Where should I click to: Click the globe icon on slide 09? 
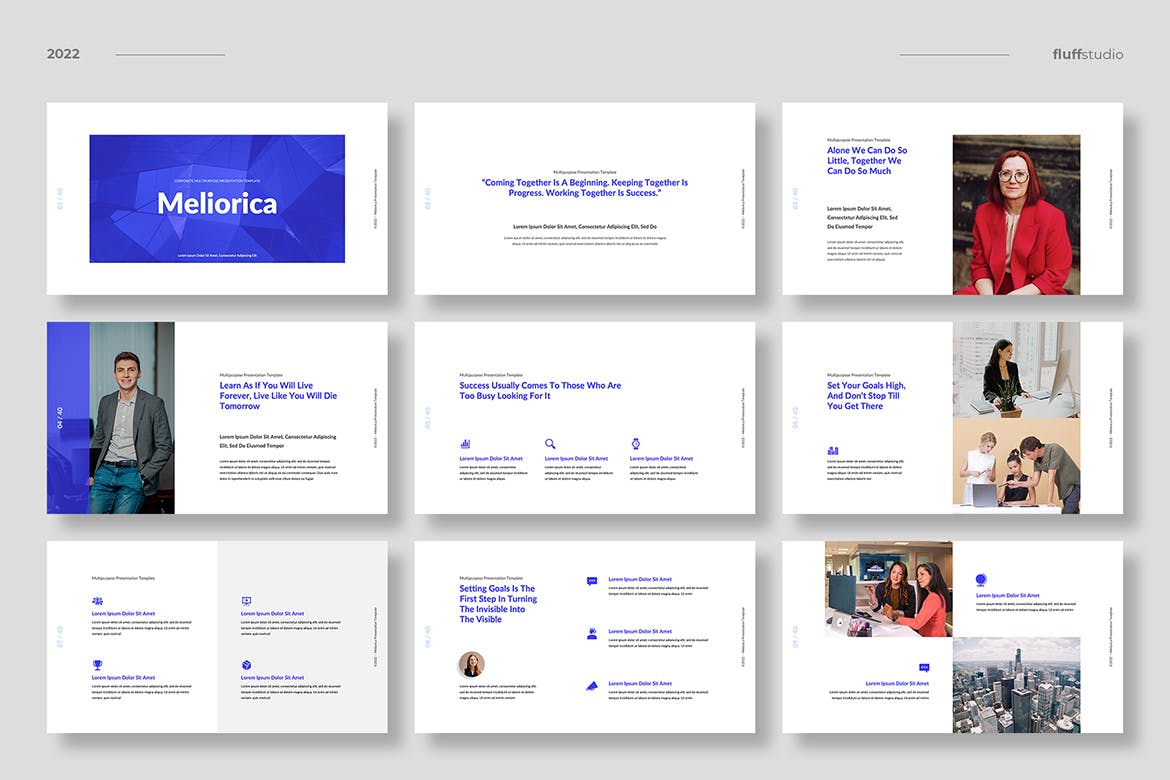(x=981, y=580)
